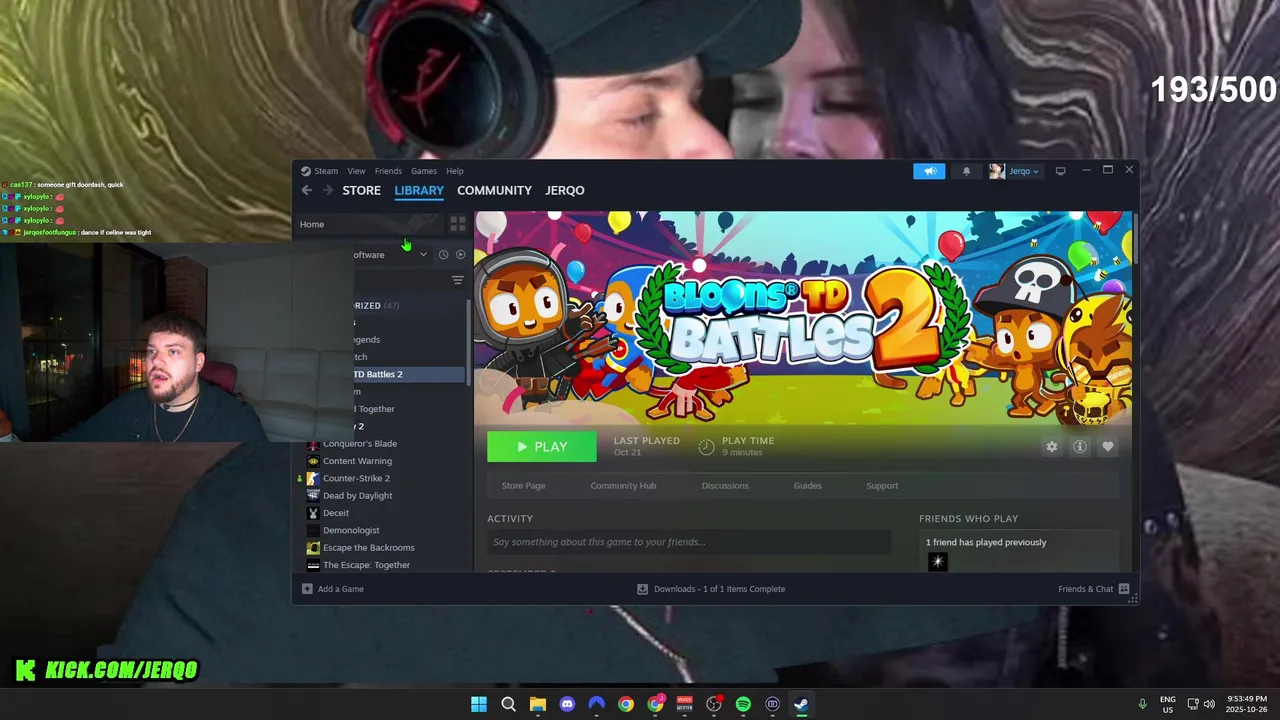
Task: Switch to the STORE tab
Action: [362, 190]
